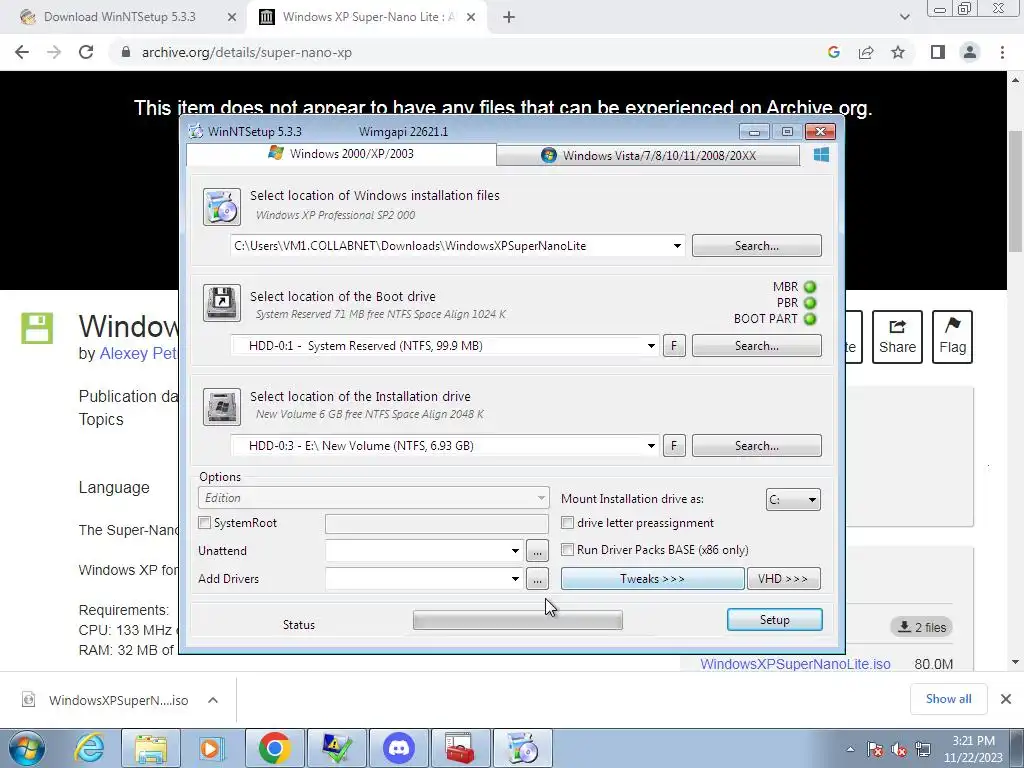Switch to Windows 2000/XP/2003 tab
Viewport: 1024px width, 768px height.
point(342,154)
